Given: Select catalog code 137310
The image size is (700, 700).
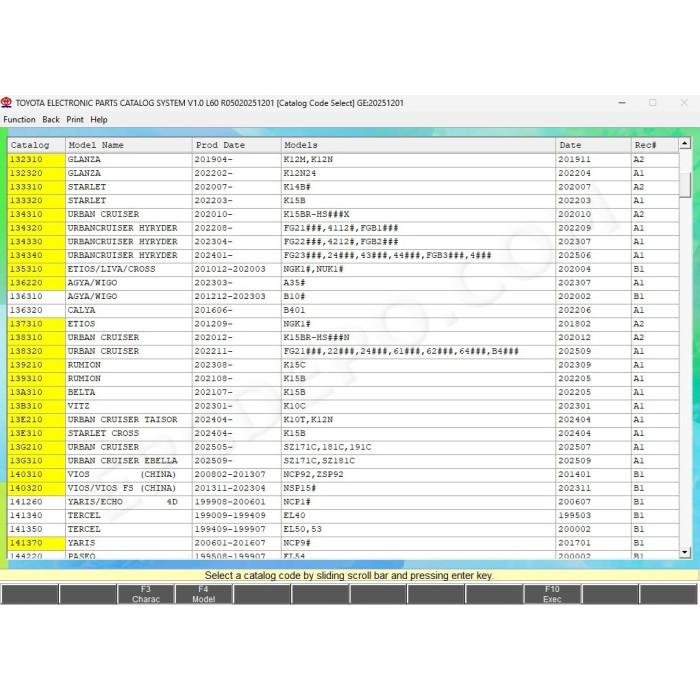Looking at the screenshot, I should 36,324.
